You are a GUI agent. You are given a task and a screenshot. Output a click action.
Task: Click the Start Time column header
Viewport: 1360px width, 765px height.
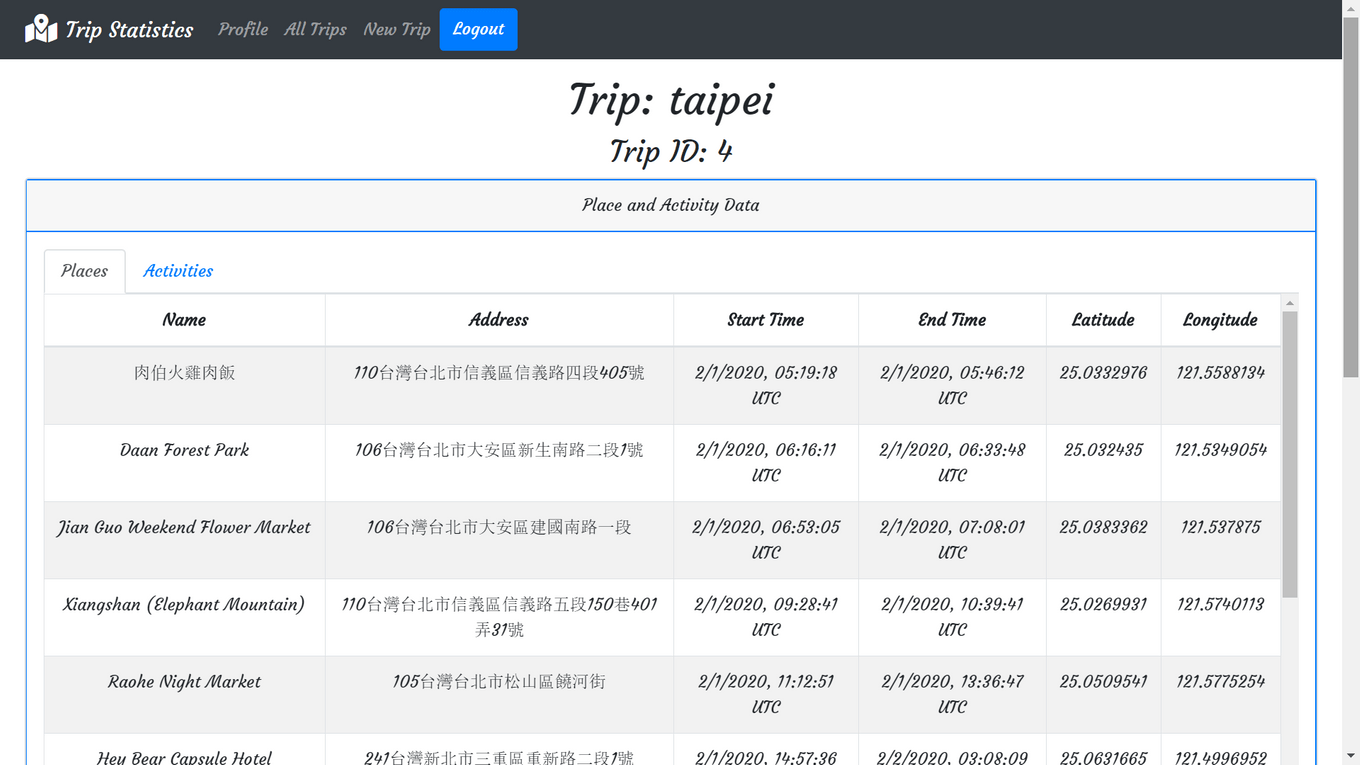766,320
